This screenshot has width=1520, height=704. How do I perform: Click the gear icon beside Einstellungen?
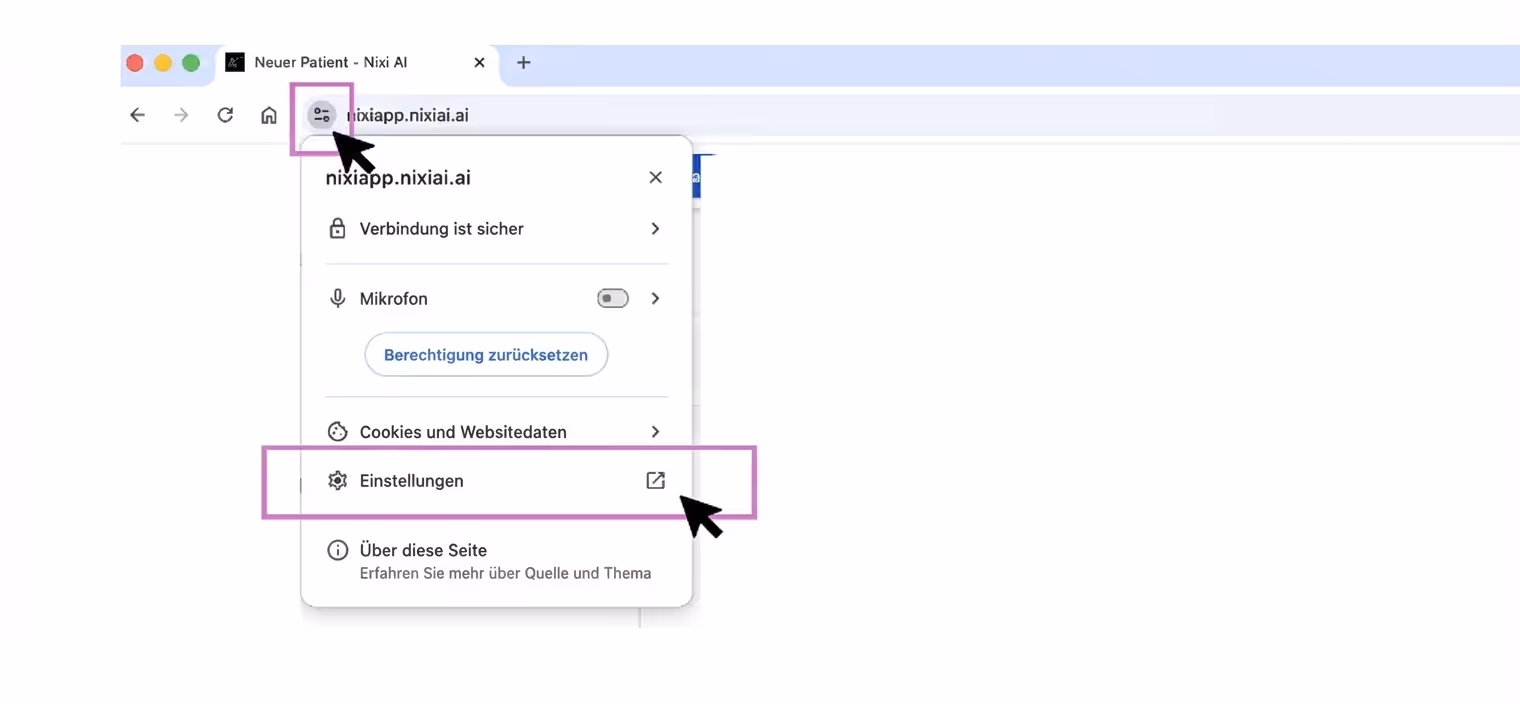click(x=337, y=480)
